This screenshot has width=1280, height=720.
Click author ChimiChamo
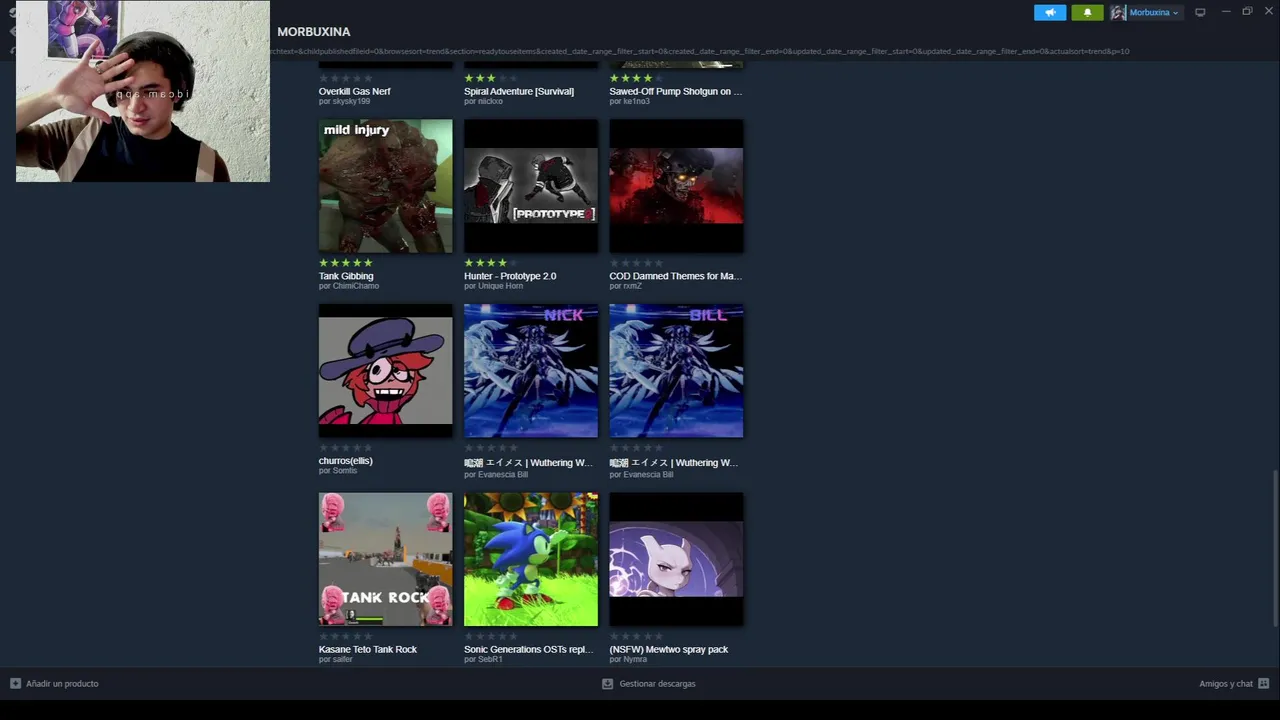(355, 286)
